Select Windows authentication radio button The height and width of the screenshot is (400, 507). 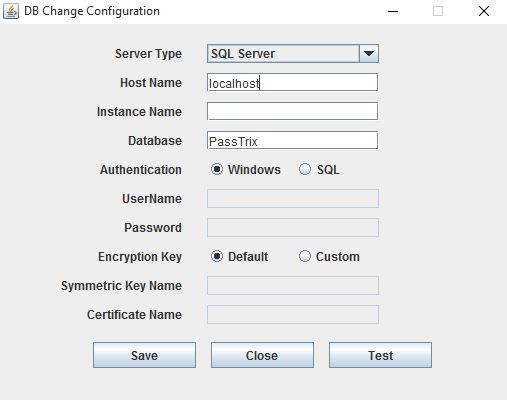click(246, 169)
